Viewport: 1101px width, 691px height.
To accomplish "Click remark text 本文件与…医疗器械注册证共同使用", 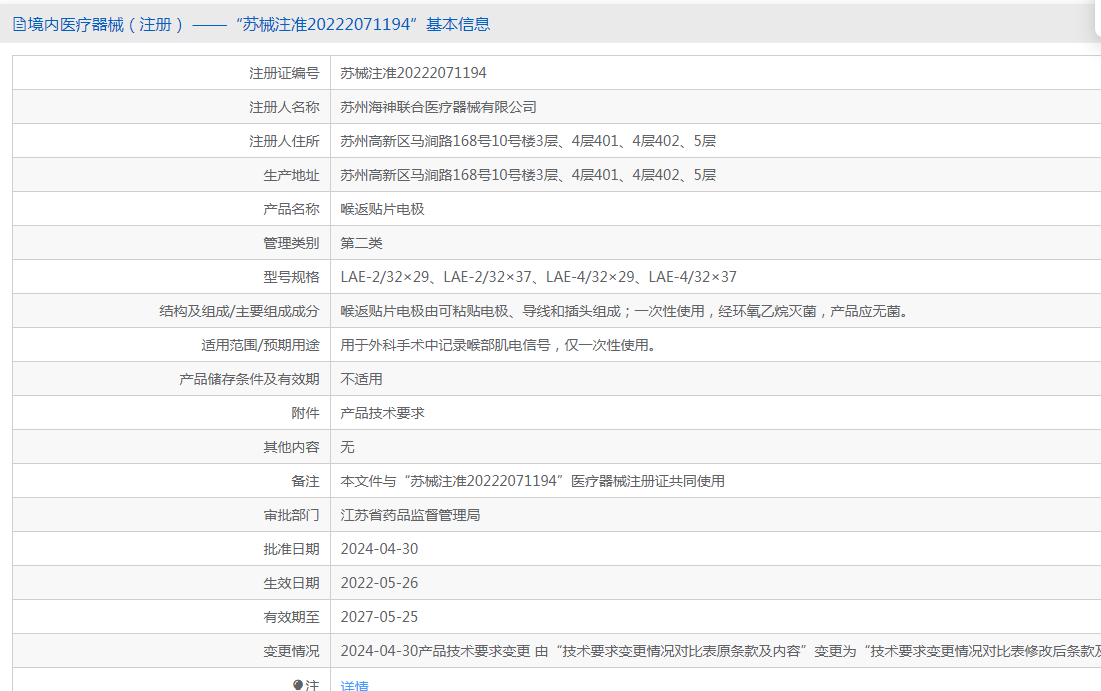I will point(532,481).
